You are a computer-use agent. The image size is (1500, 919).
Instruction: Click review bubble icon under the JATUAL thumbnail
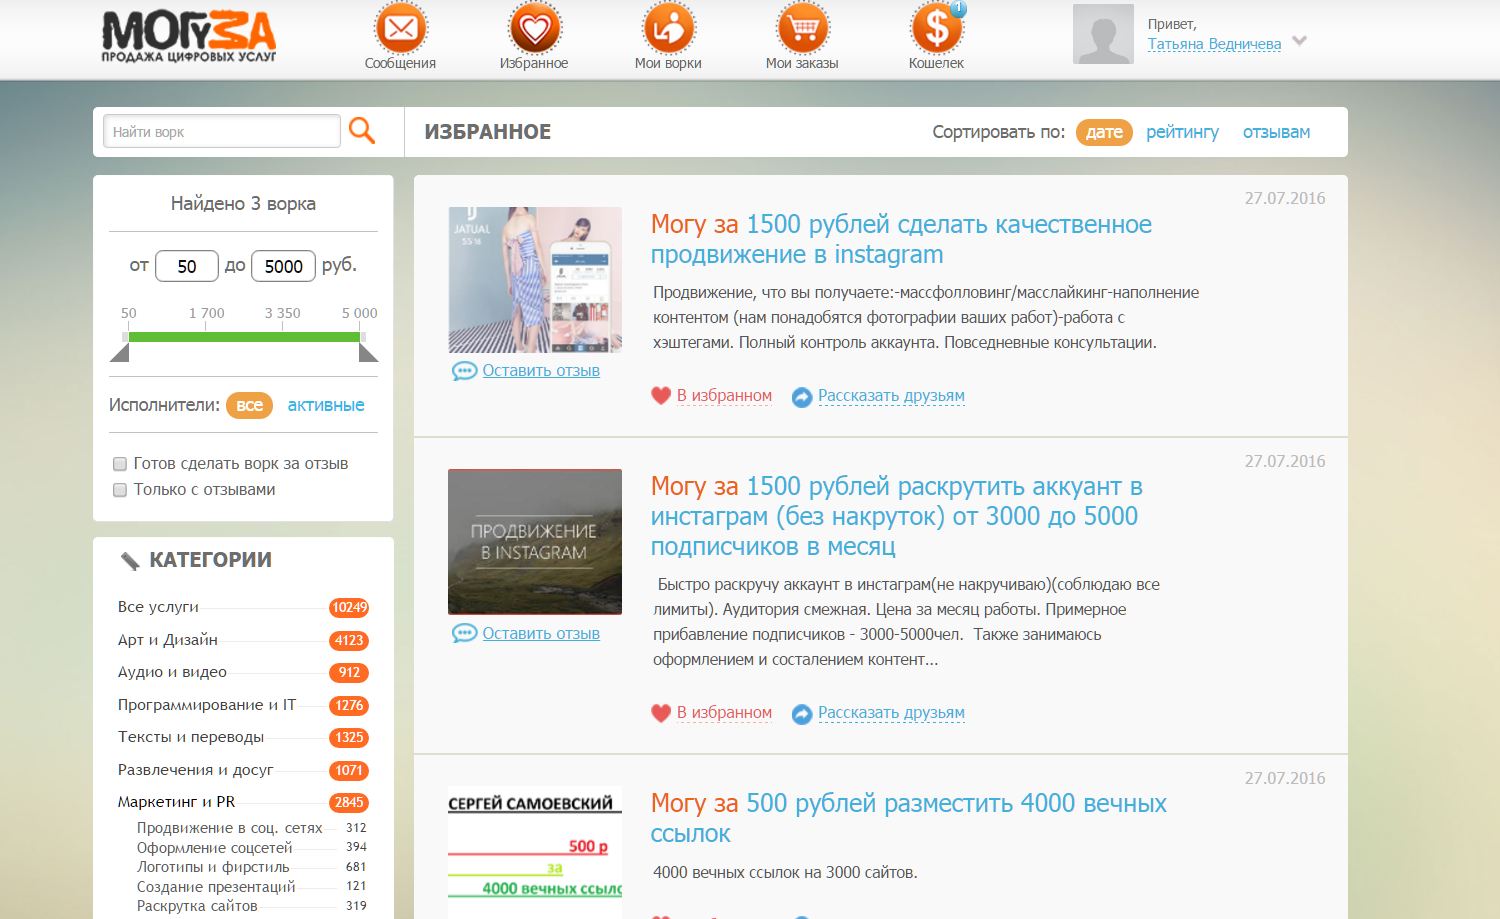point(464,371)
